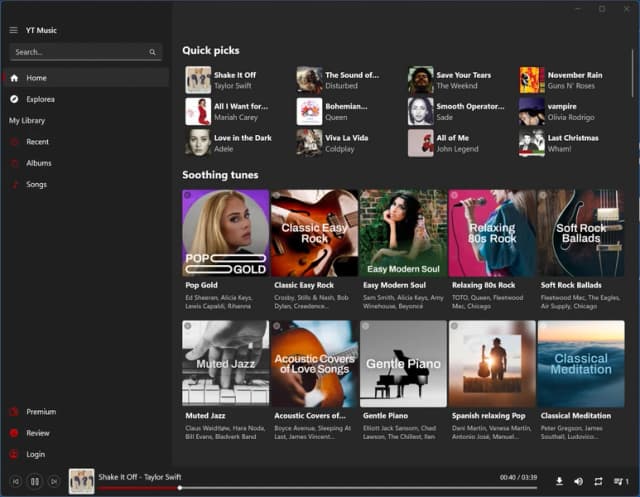Open the Relaxing 80s Rock playlist cover
The image size is (640, 497).
pos(492,233)
